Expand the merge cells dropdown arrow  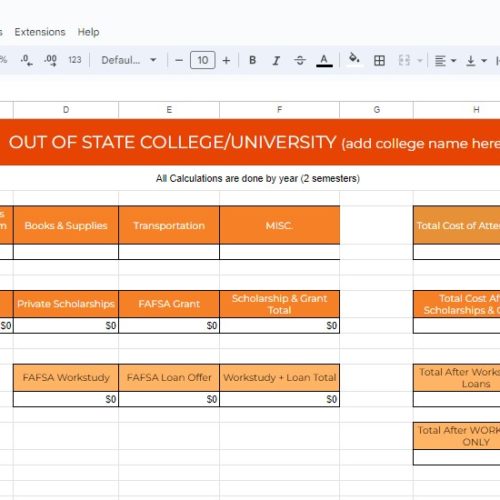point(420,61)
